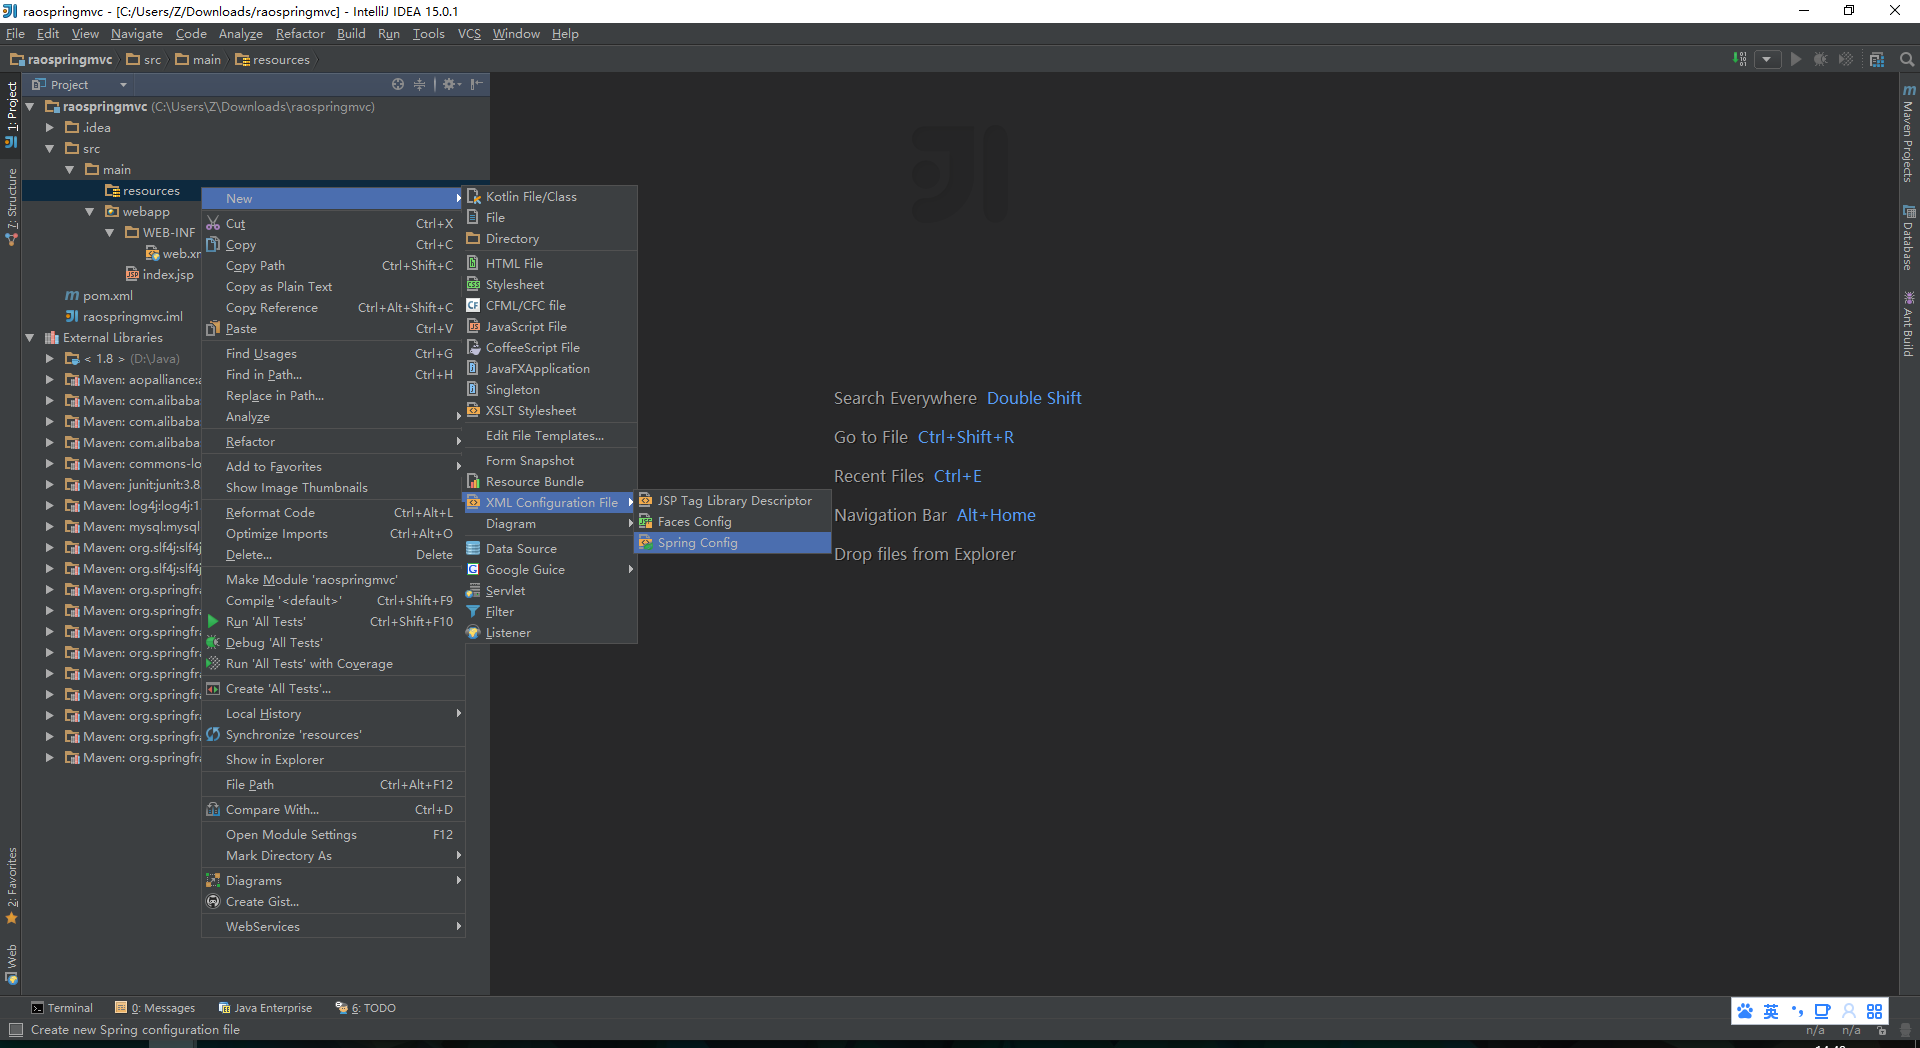1920x1048 pixels.
Task: Create a new Kotlin File/Class
Action: click(550, 197)
